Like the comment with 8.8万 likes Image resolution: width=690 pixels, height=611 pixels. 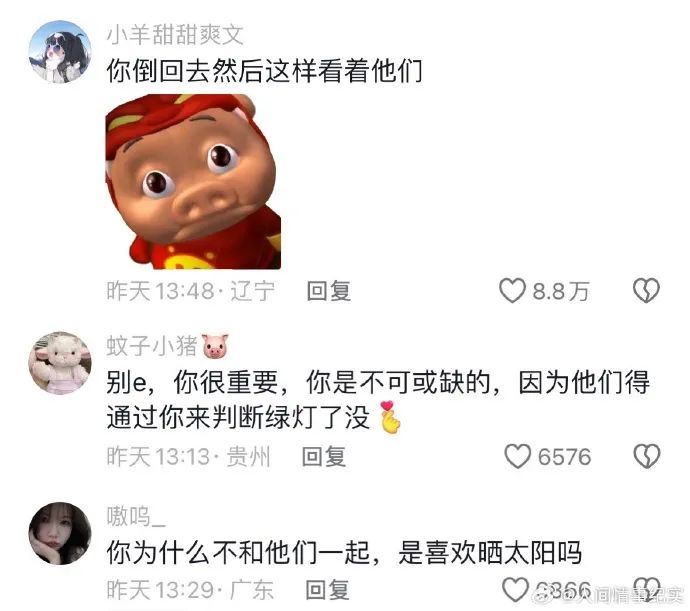pos(512,291)
